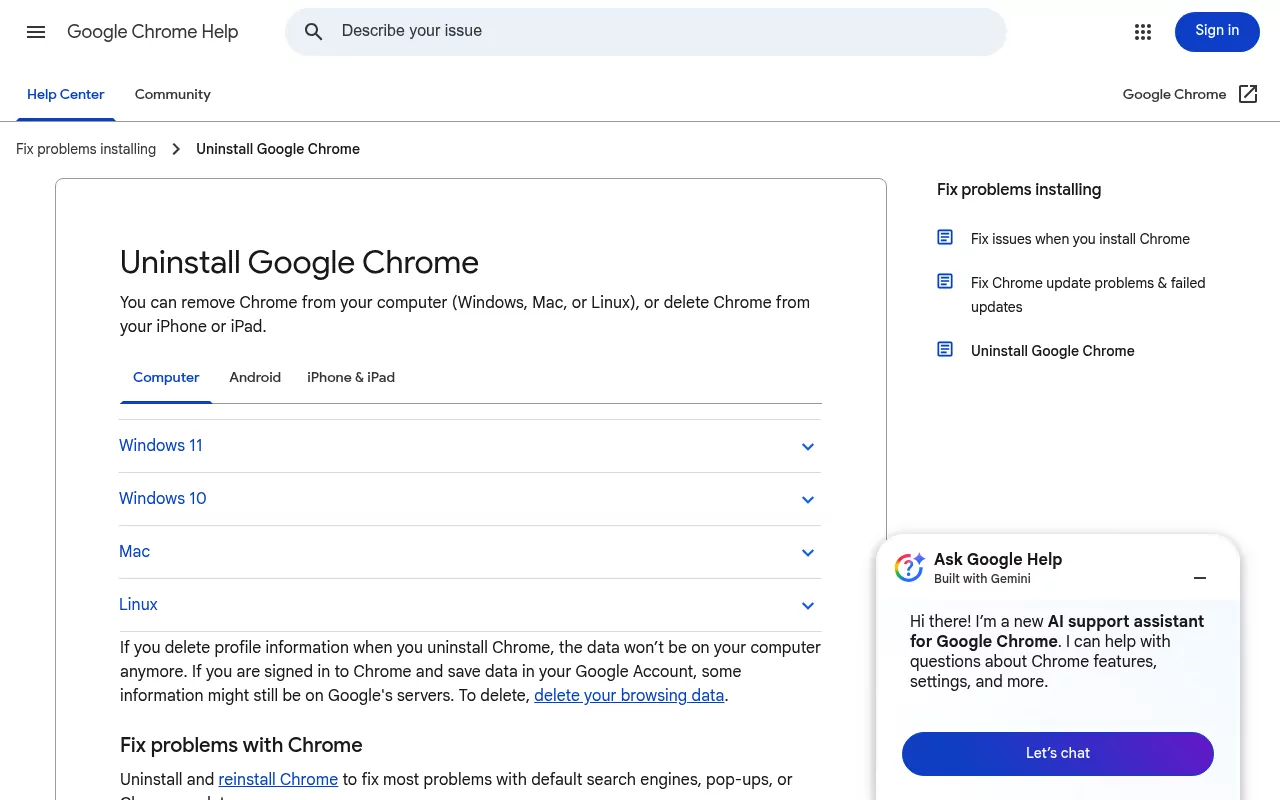
Task: Click the Ask Google Help title text
Action: tap(998, 560)
